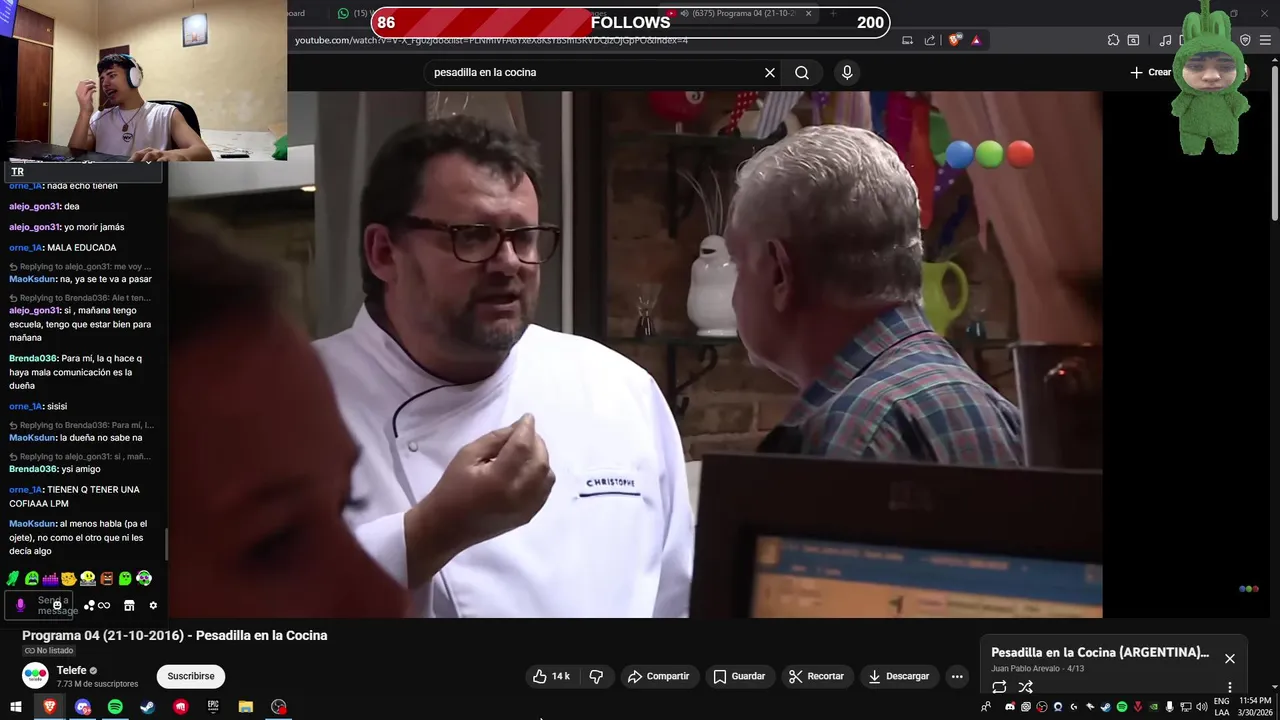Screen dimensions: 1280x720
Task: Click the playing video frame
Action: [x=635, y=354]
